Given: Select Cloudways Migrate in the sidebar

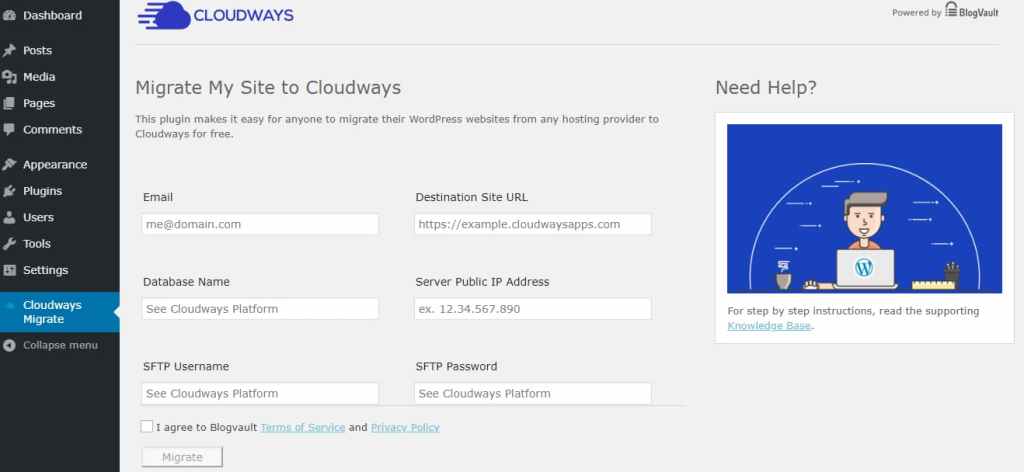Looking at the screenshot, I should point(59,312).
